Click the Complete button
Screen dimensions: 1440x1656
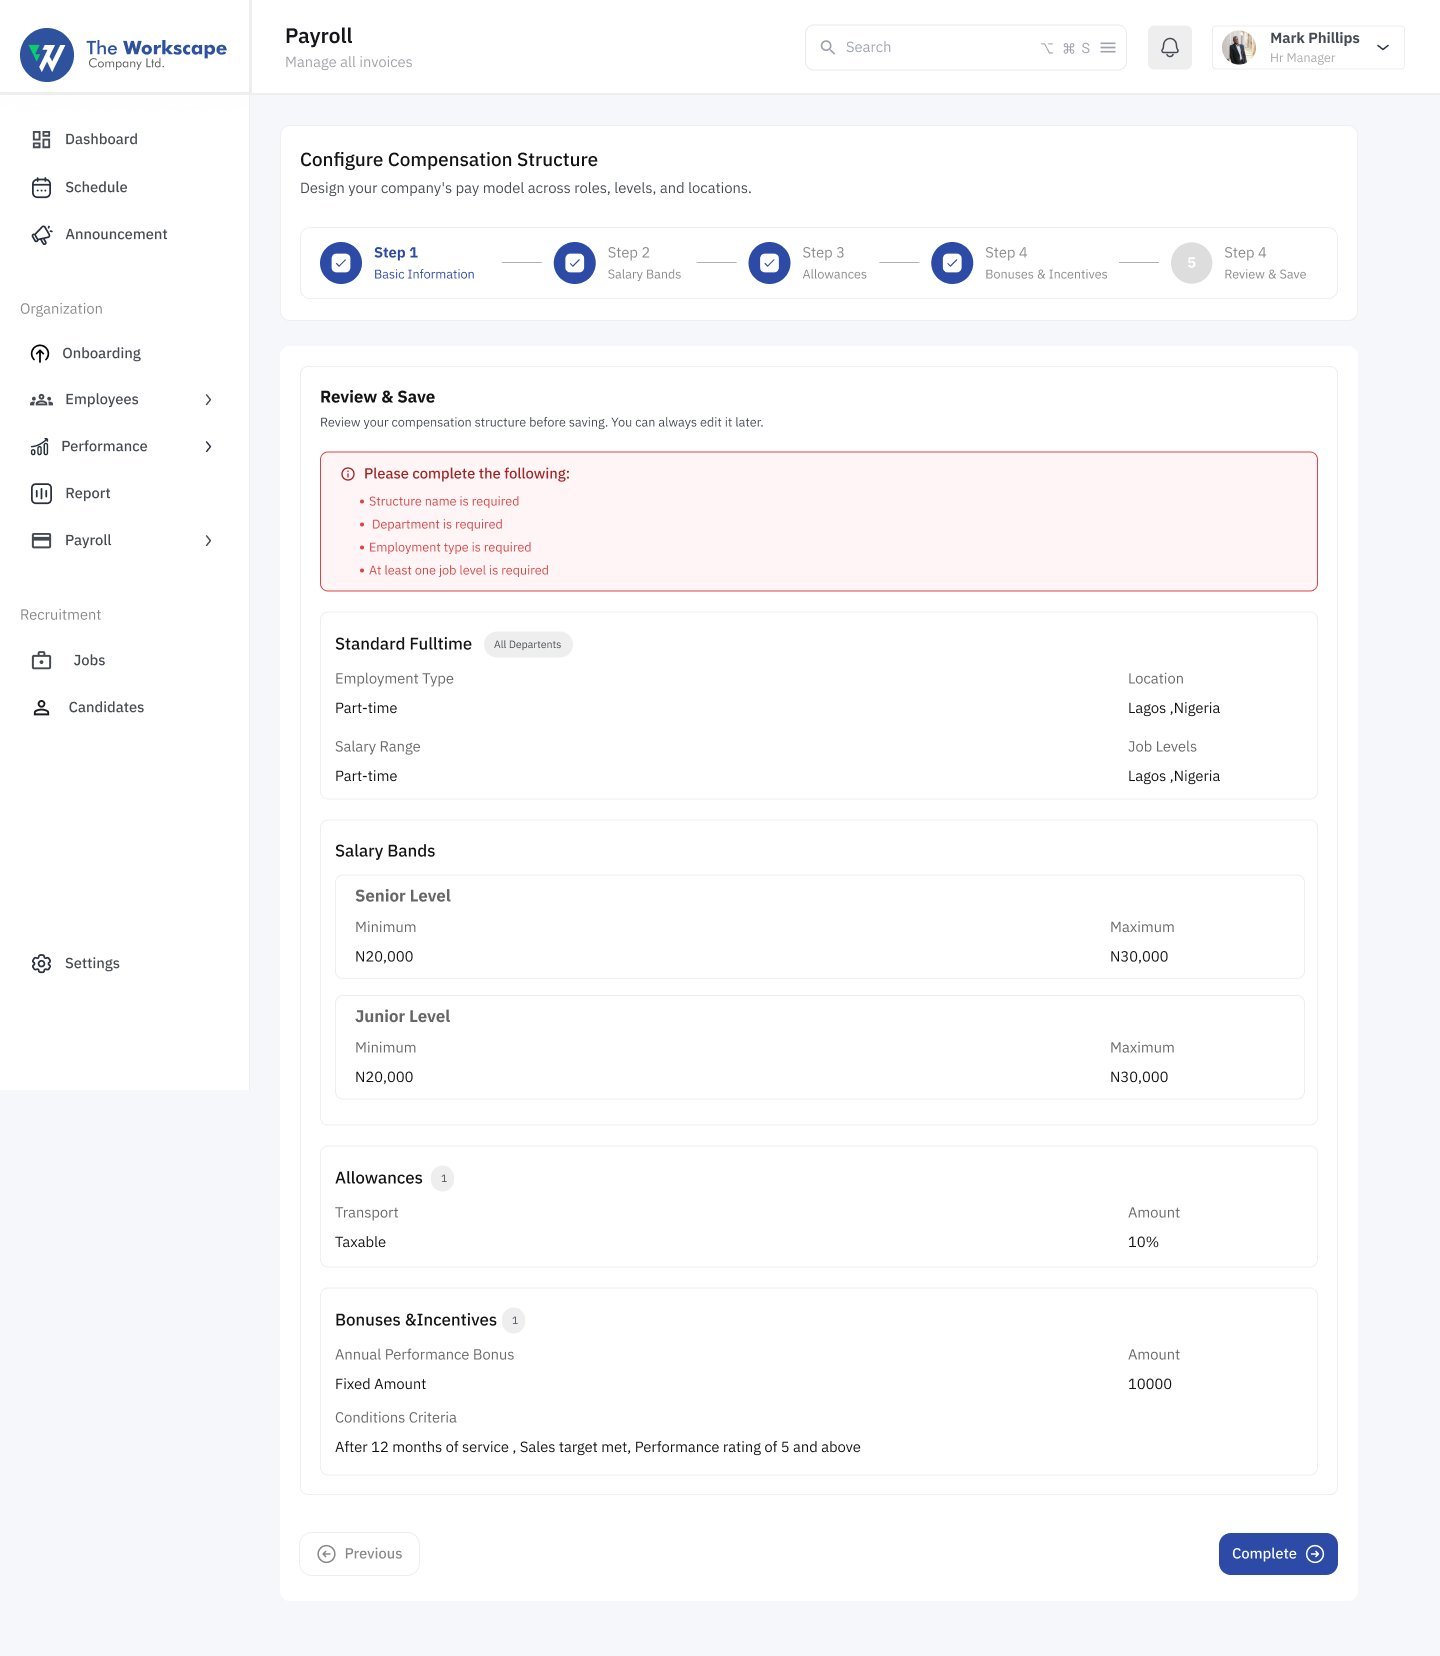coord(1278,1554)
